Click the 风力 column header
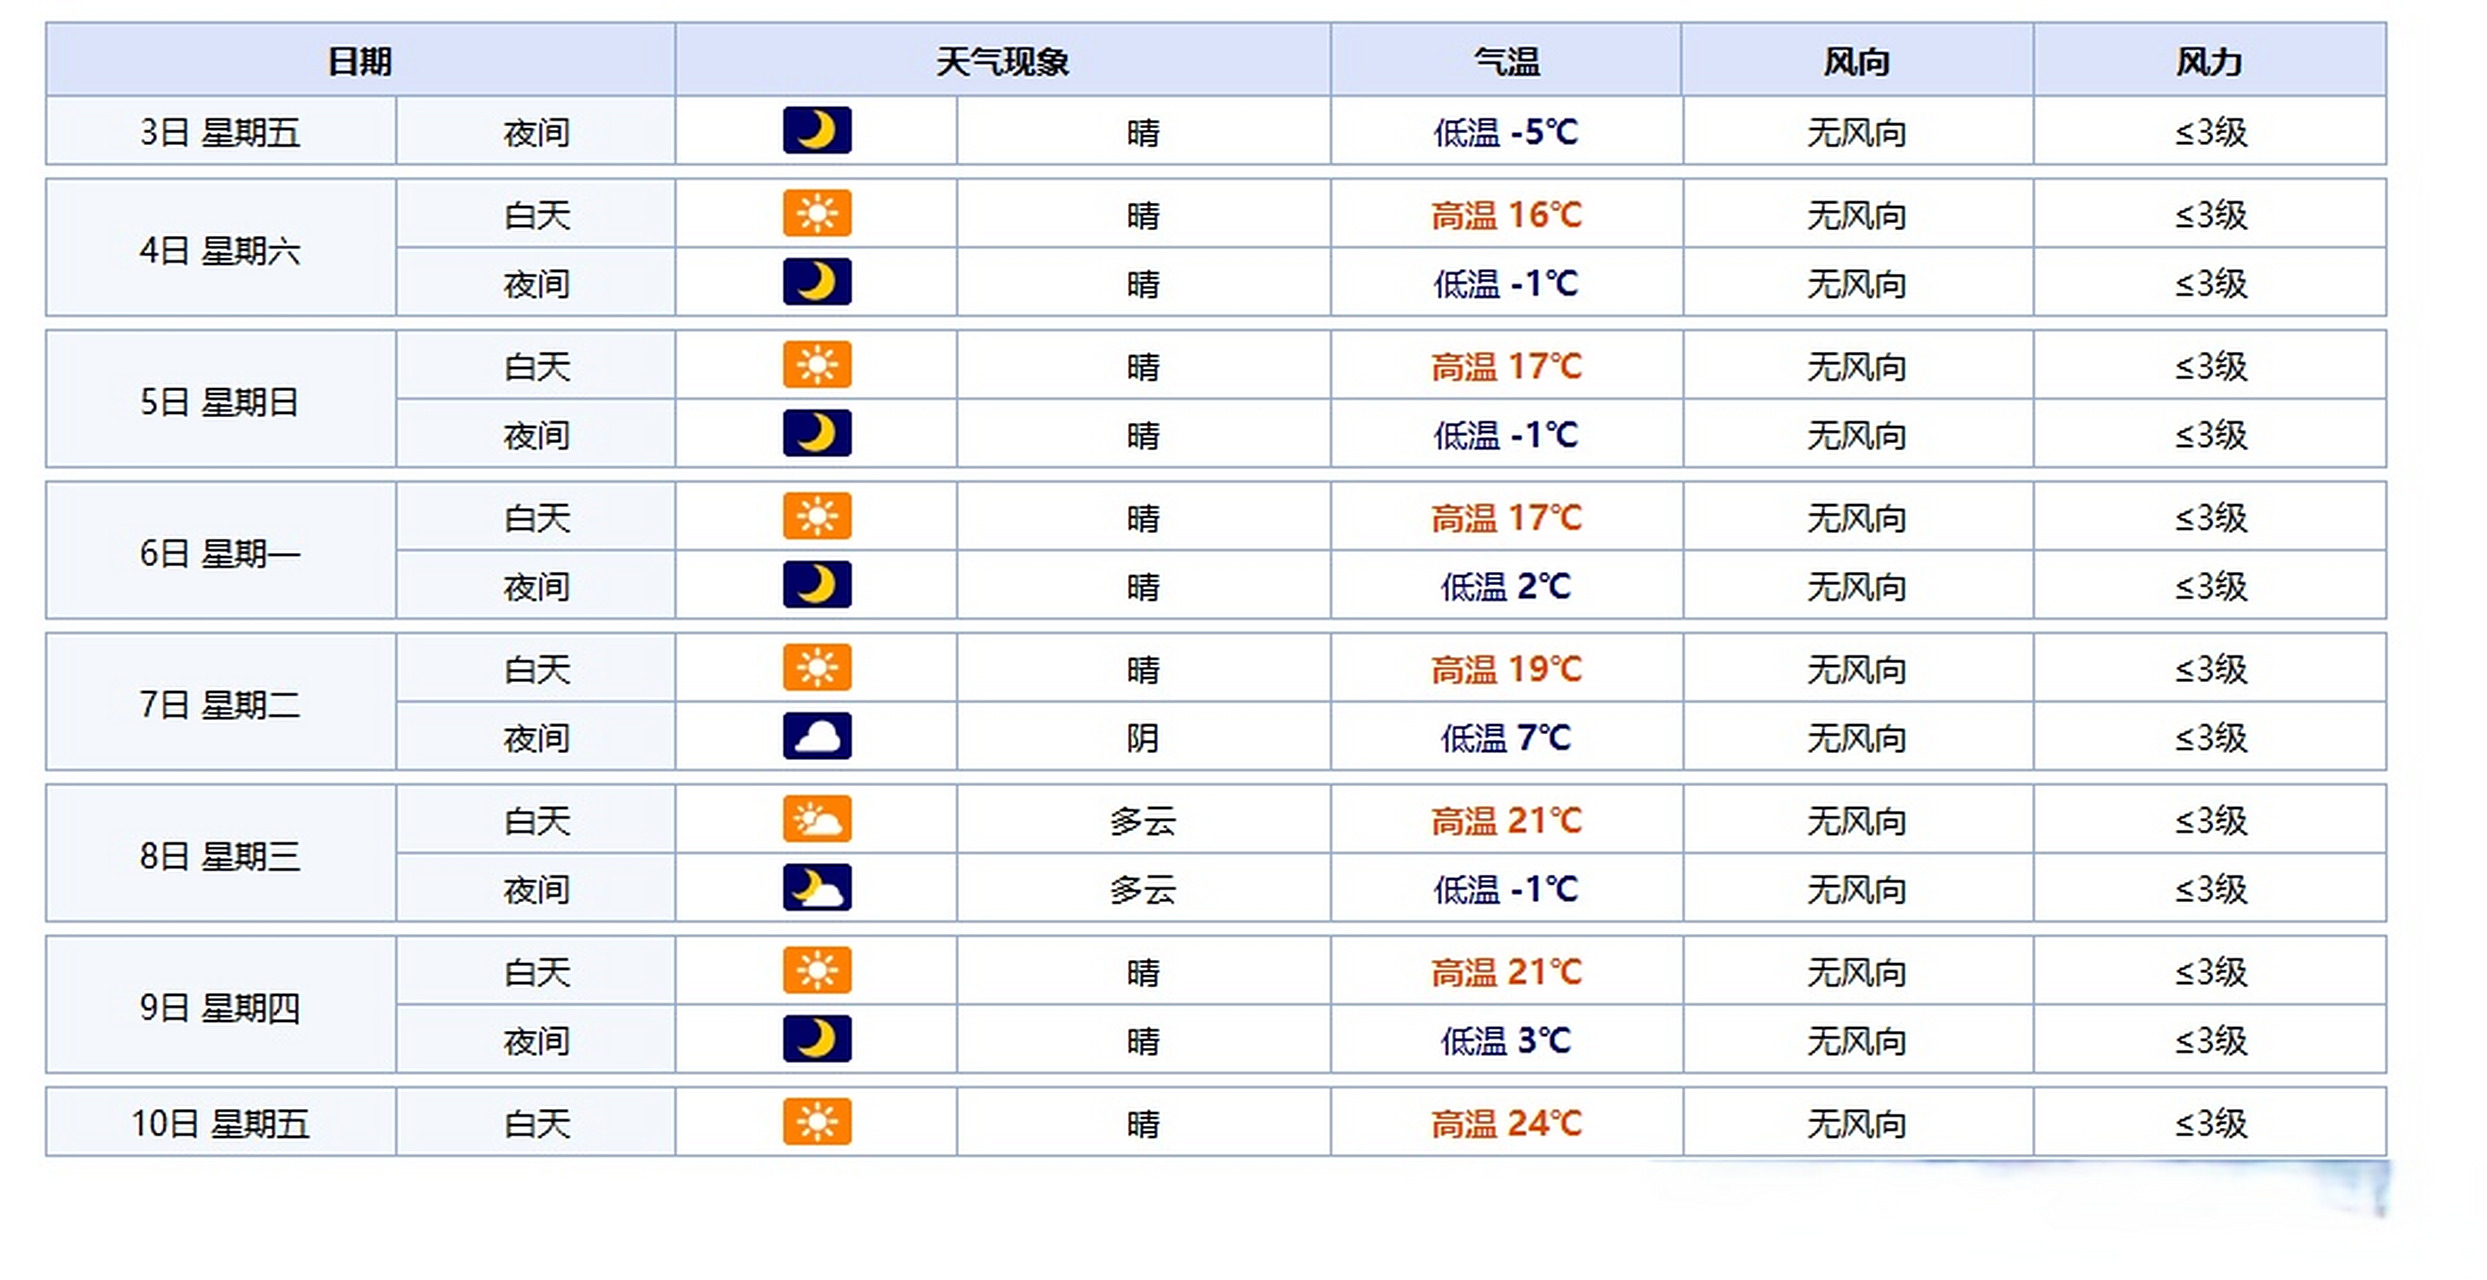The width and height of the screenshot is (2487, 1280). 2210,61
